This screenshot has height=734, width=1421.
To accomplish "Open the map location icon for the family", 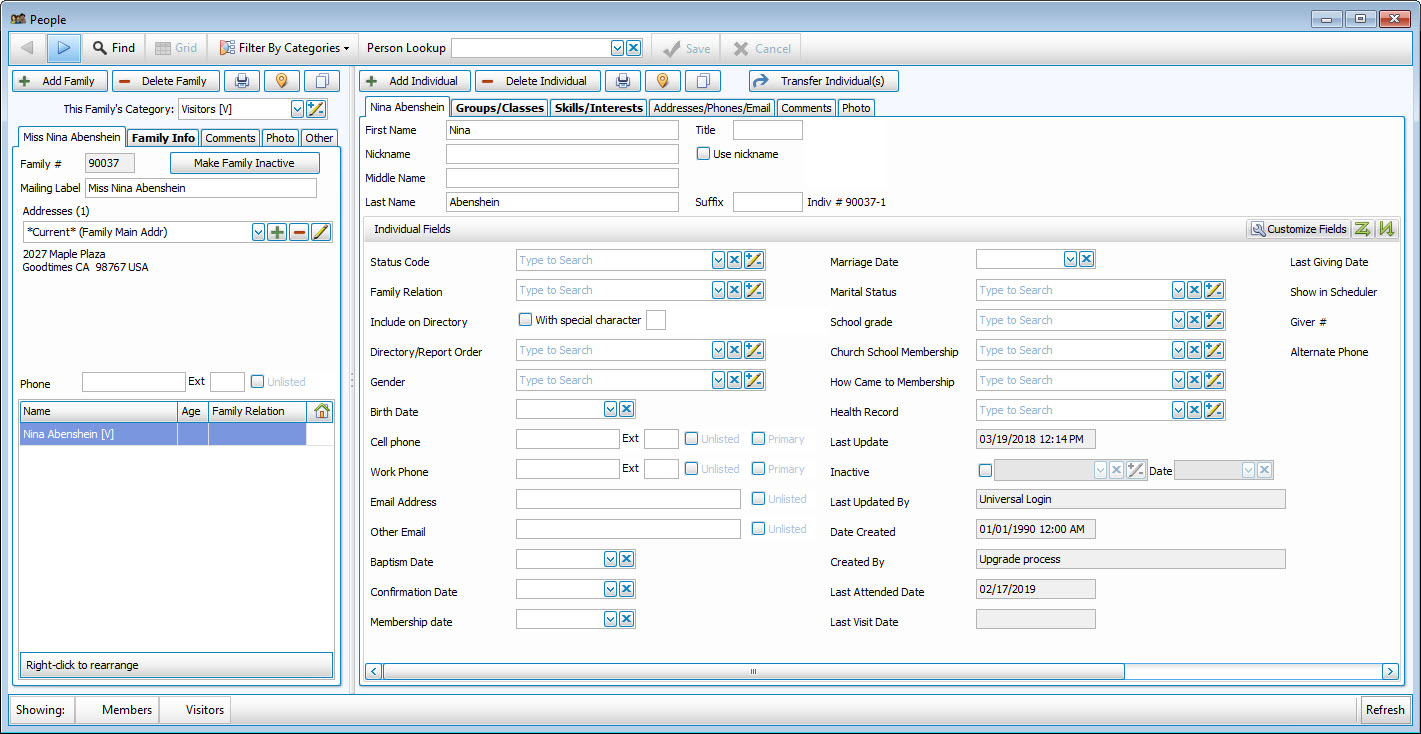I will click(281, 80).
